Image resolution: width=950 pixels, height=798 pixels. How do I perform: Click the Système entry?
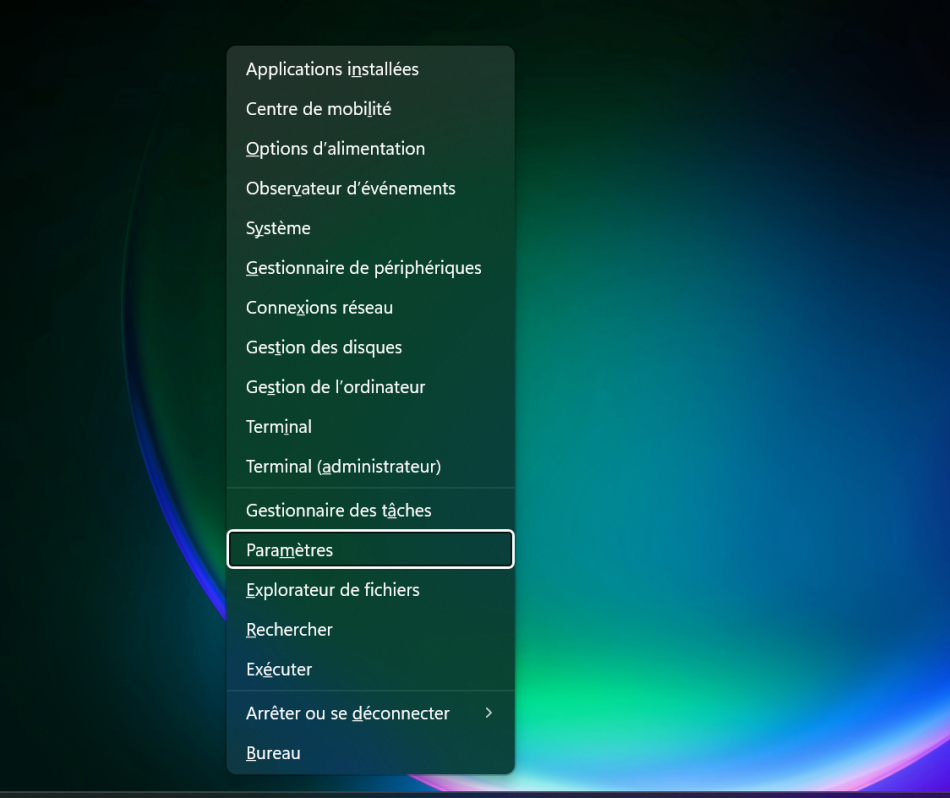pos(278,228)
